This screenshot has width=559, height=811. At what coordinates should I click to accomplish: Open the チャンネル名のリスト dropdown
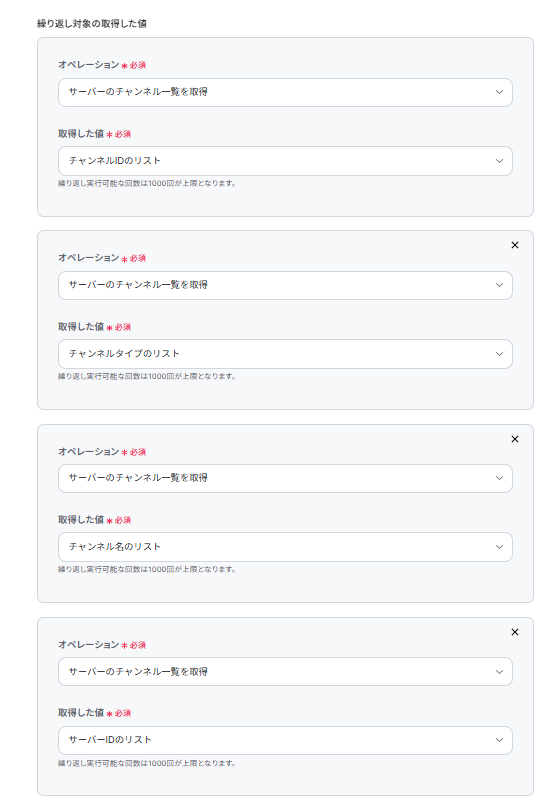click(x=285, y=547)
